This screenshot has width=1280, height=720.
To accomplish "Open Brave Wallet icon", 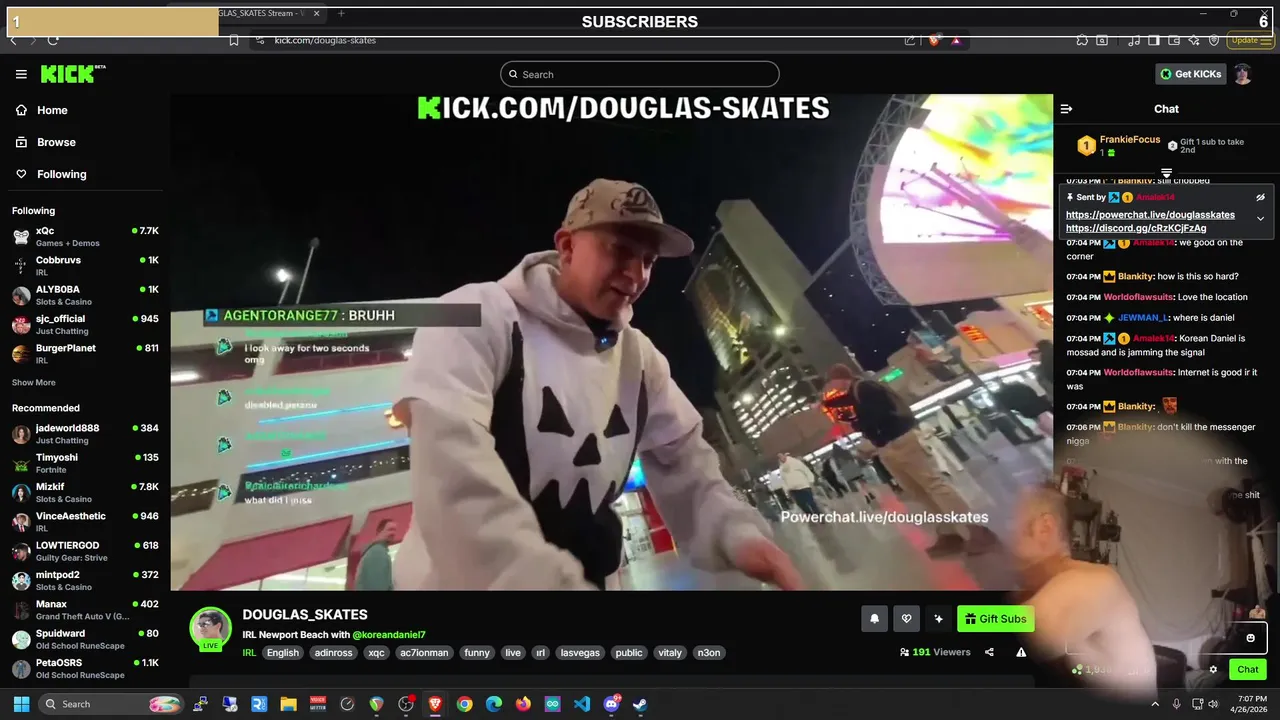I will pyautogui.click(x=1174, y=40).
